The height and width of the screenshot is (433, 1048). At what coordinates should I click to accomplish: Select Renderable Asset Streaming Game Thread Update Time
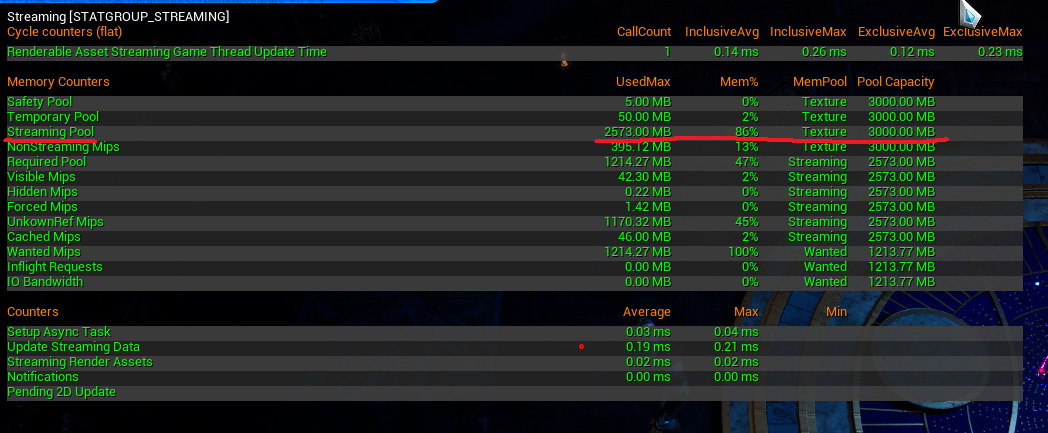167,51
